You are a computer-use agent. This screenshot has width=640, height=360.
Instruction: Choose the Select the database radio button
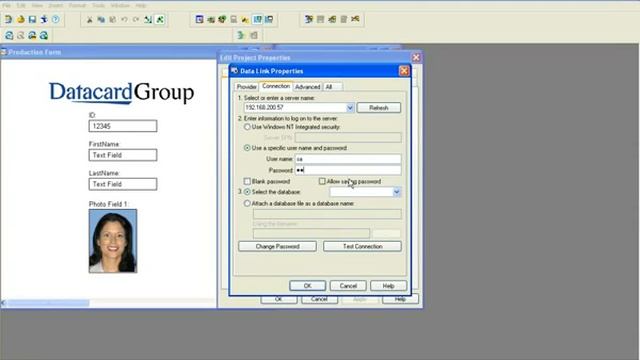(247, 191)
